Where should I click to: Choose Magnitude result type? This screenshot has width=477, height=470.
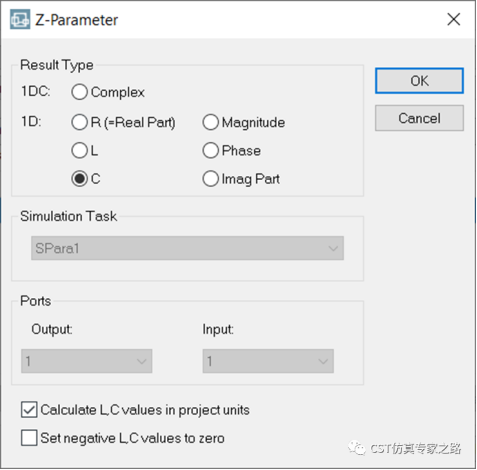coord(210,122)
